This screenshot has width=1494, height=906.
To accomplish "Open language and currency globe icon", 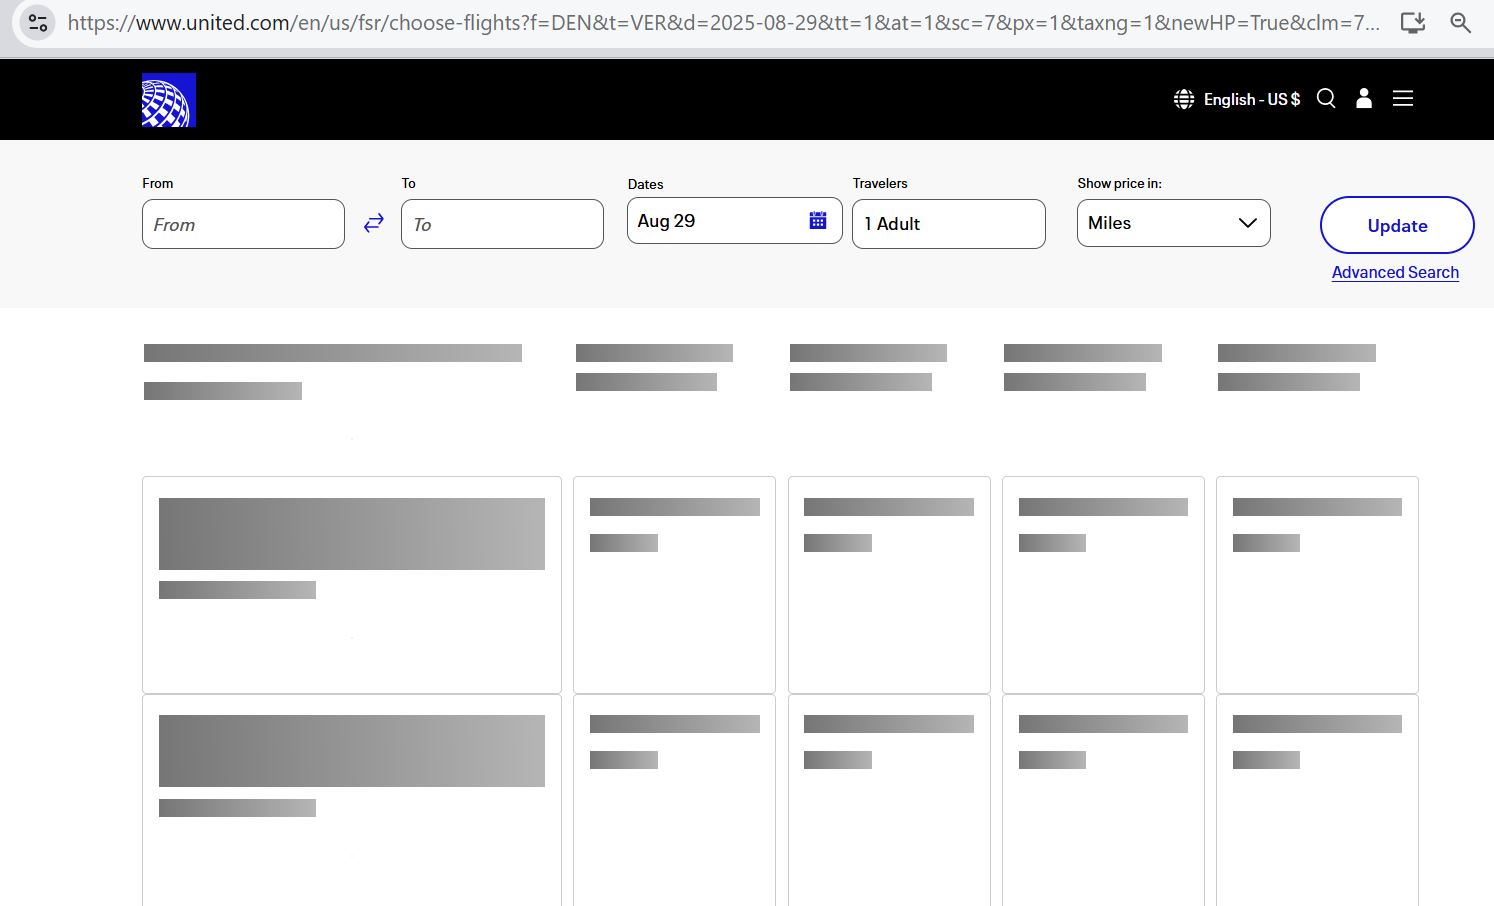I will [1184, 99].
